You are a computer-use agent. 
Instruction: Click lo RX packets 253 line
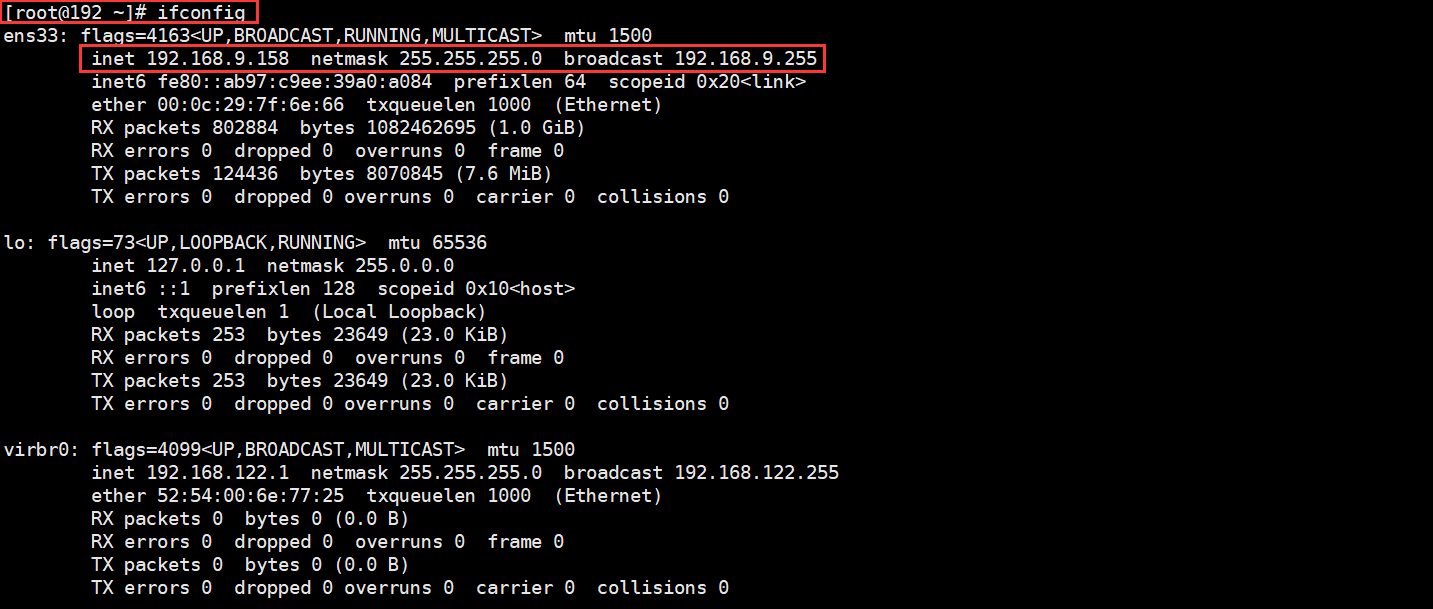[x=299, y=335]
